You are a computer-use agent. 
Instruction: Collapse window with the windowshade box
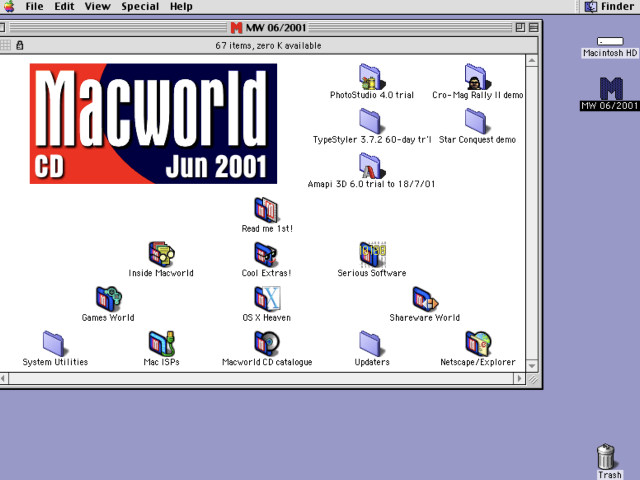pyautogui.click(x=533, y=27)
